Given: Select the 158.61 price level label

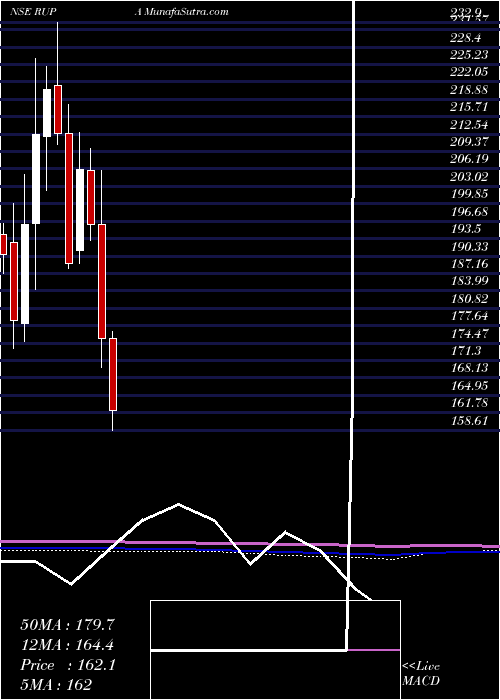Looking at the screenshot, I should [470, 421].
